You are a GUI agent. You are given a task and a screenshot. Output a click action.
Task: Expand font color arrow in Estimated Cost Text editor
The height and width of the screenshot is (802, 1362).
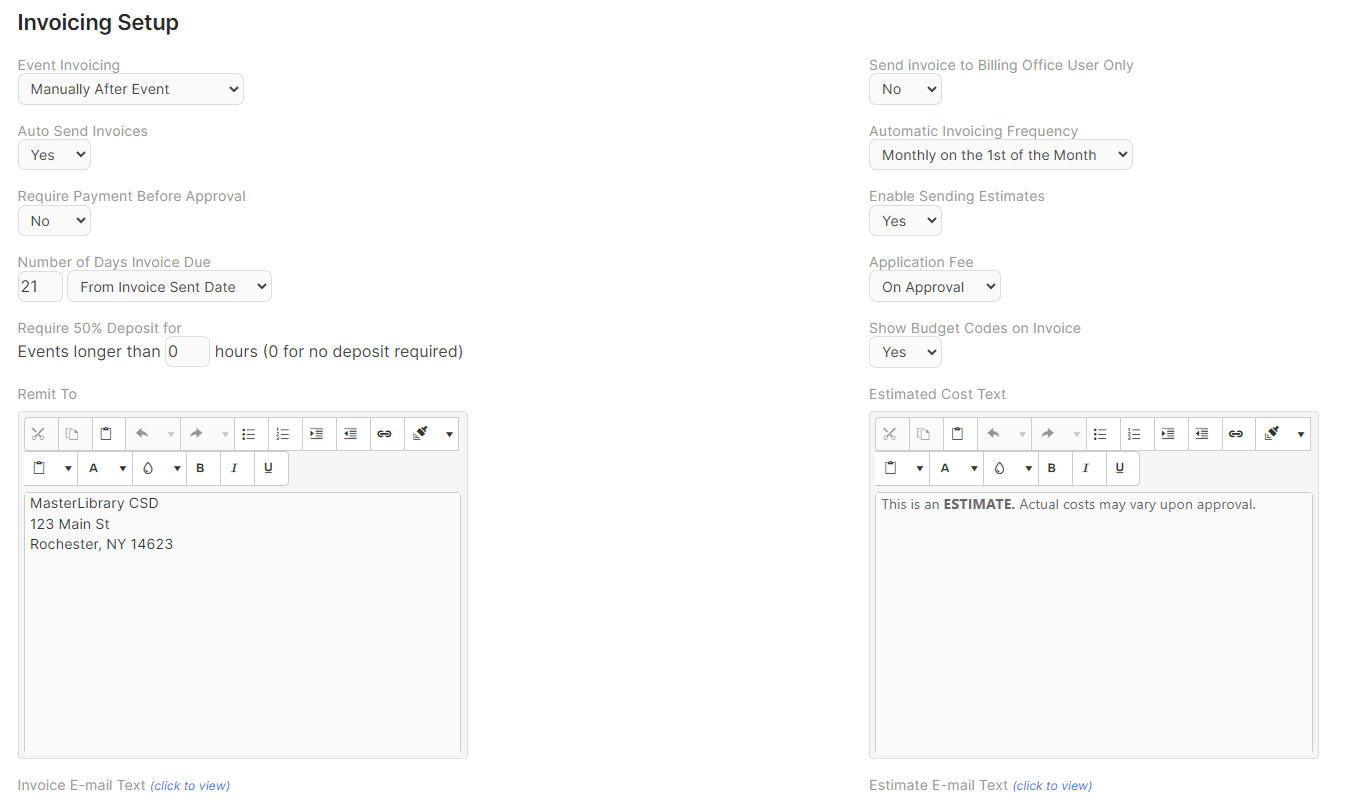pos(973,468)
